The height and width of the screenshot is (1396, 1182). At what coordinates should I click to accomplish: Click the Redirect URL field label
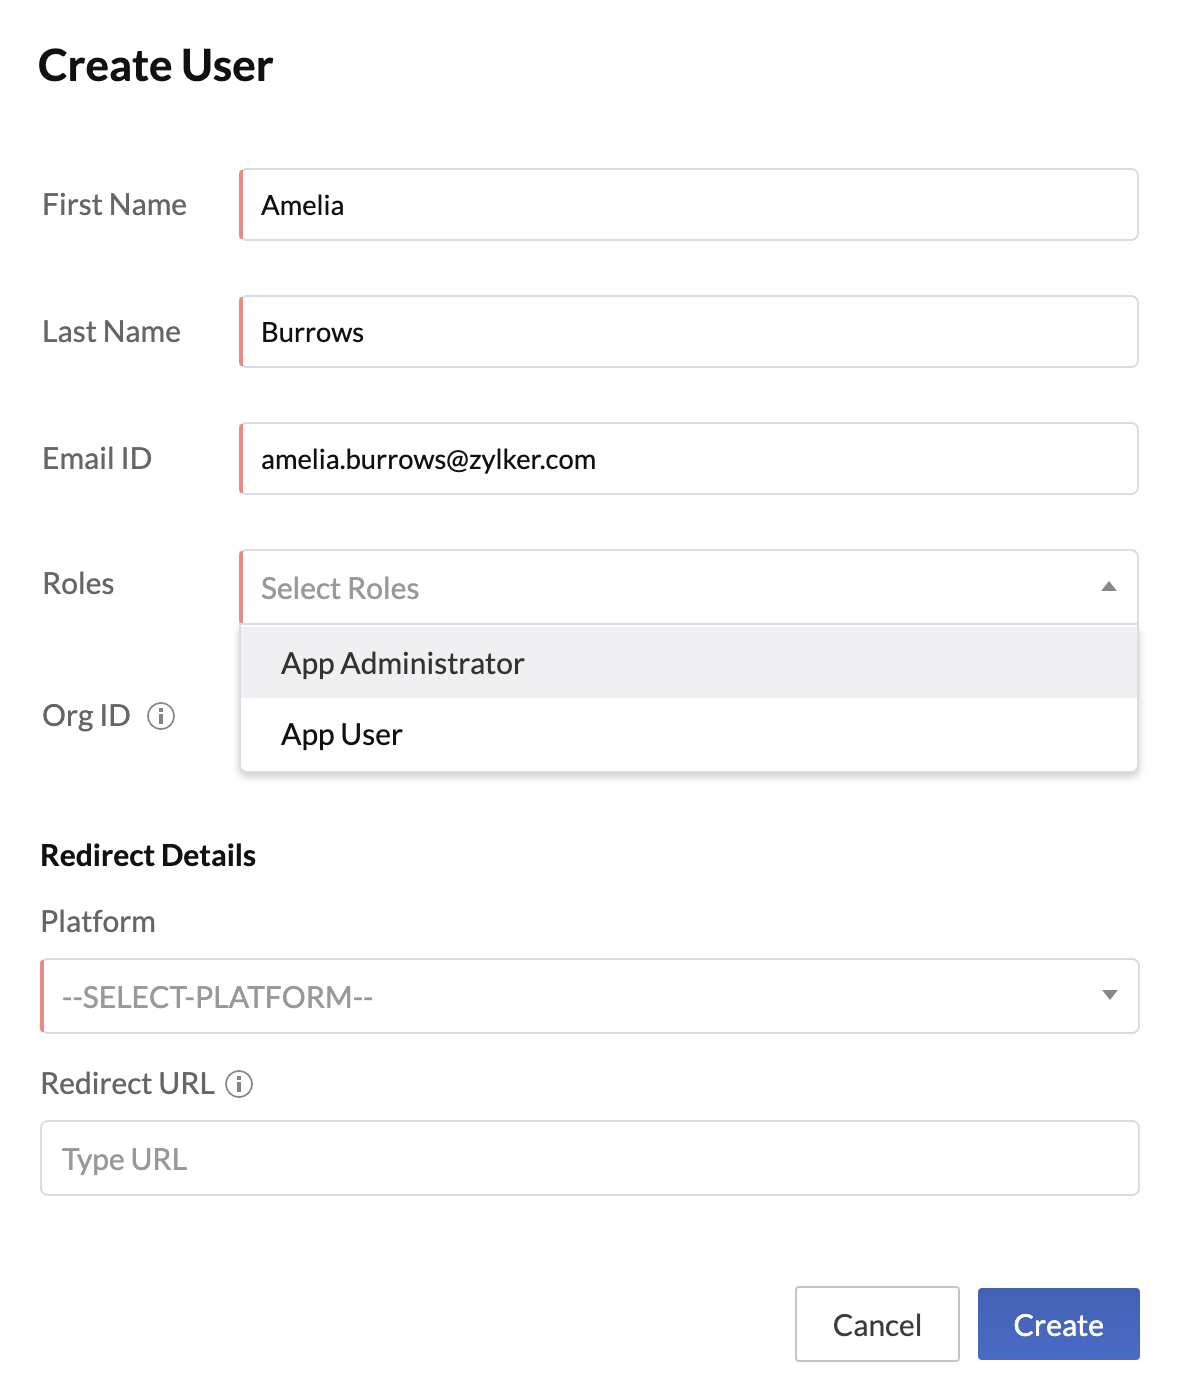(127, 1083)
